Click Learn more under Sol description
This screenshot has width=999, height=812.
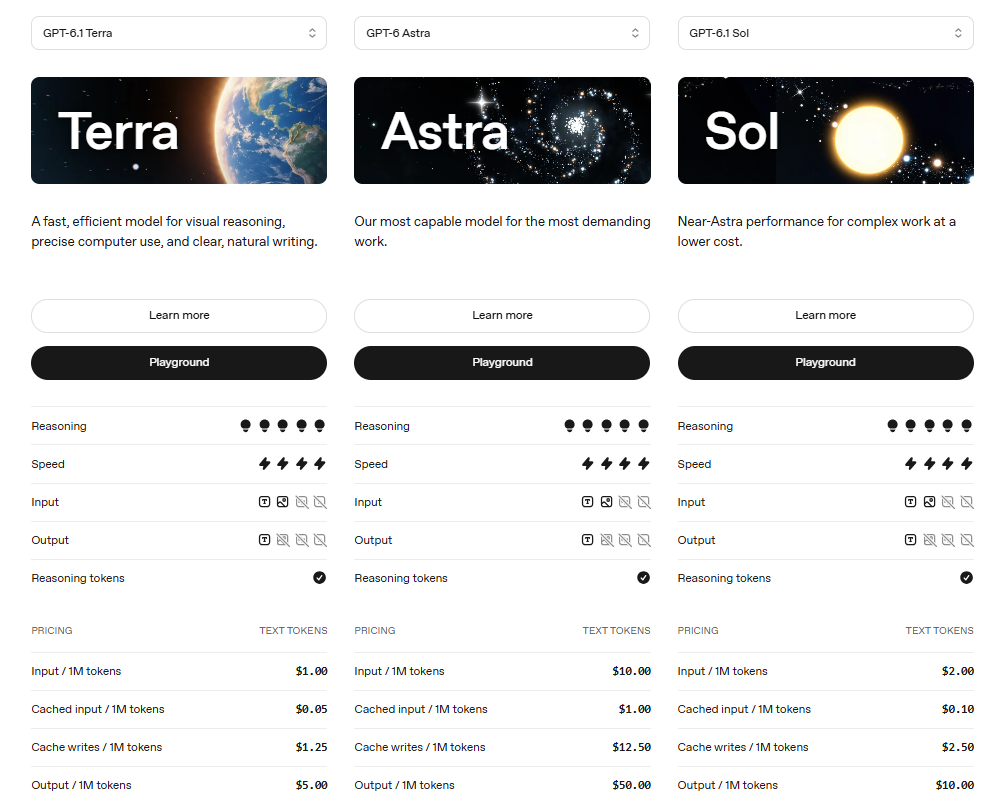coord(826,315)
